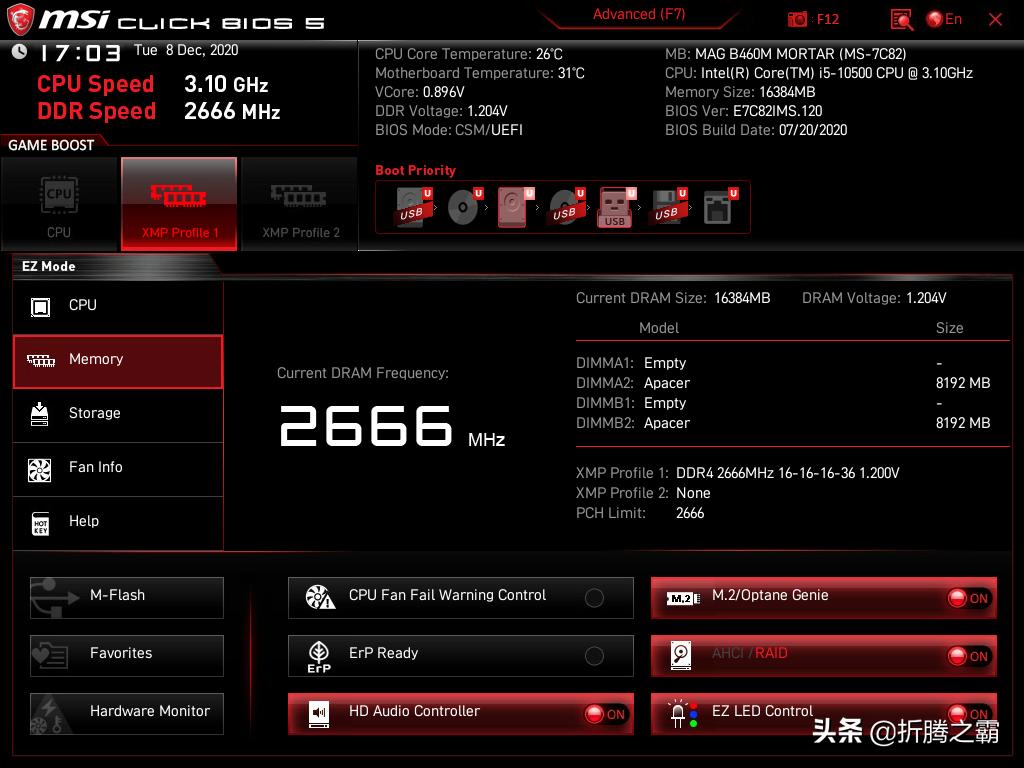Viewport: 1024px width, 768px height.
Task: Open Hardware Monitor
Action: click(x=127, y=713)
